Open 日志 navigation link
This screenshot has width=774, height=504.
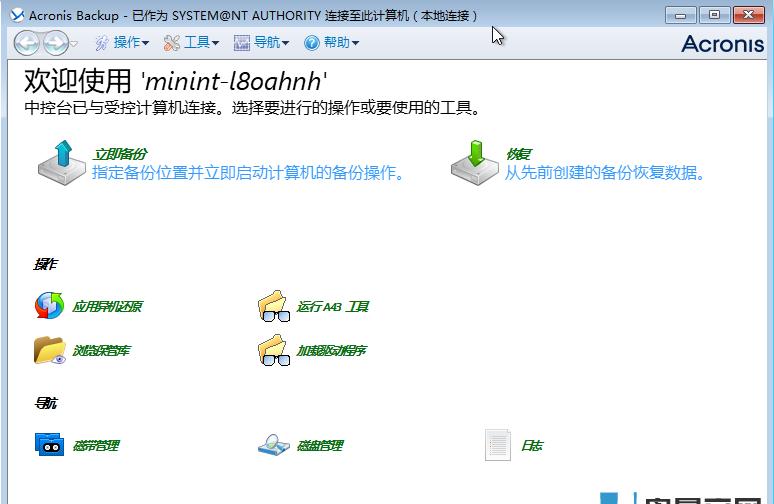point(532,446)
